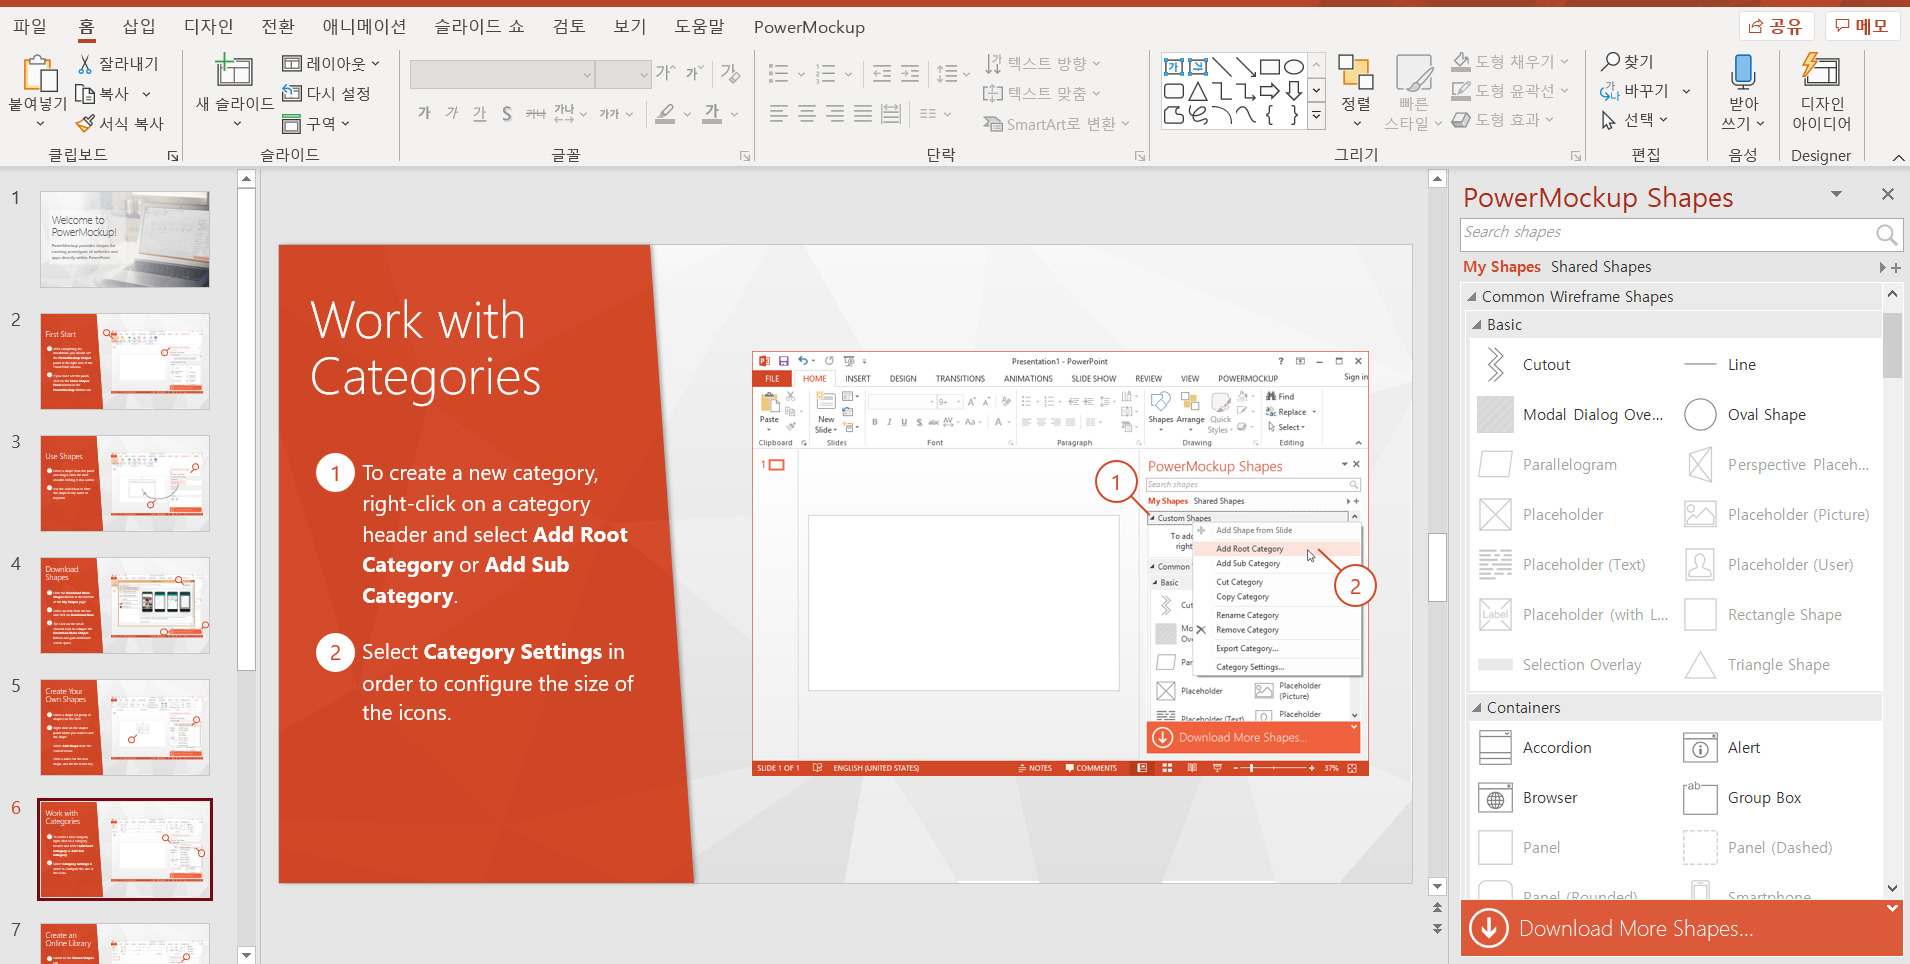The height and width of the screenshot is (964, 1910).
Task: Switch to the 애니메이션 ribbon tab
Action: (x=364, y=26)
